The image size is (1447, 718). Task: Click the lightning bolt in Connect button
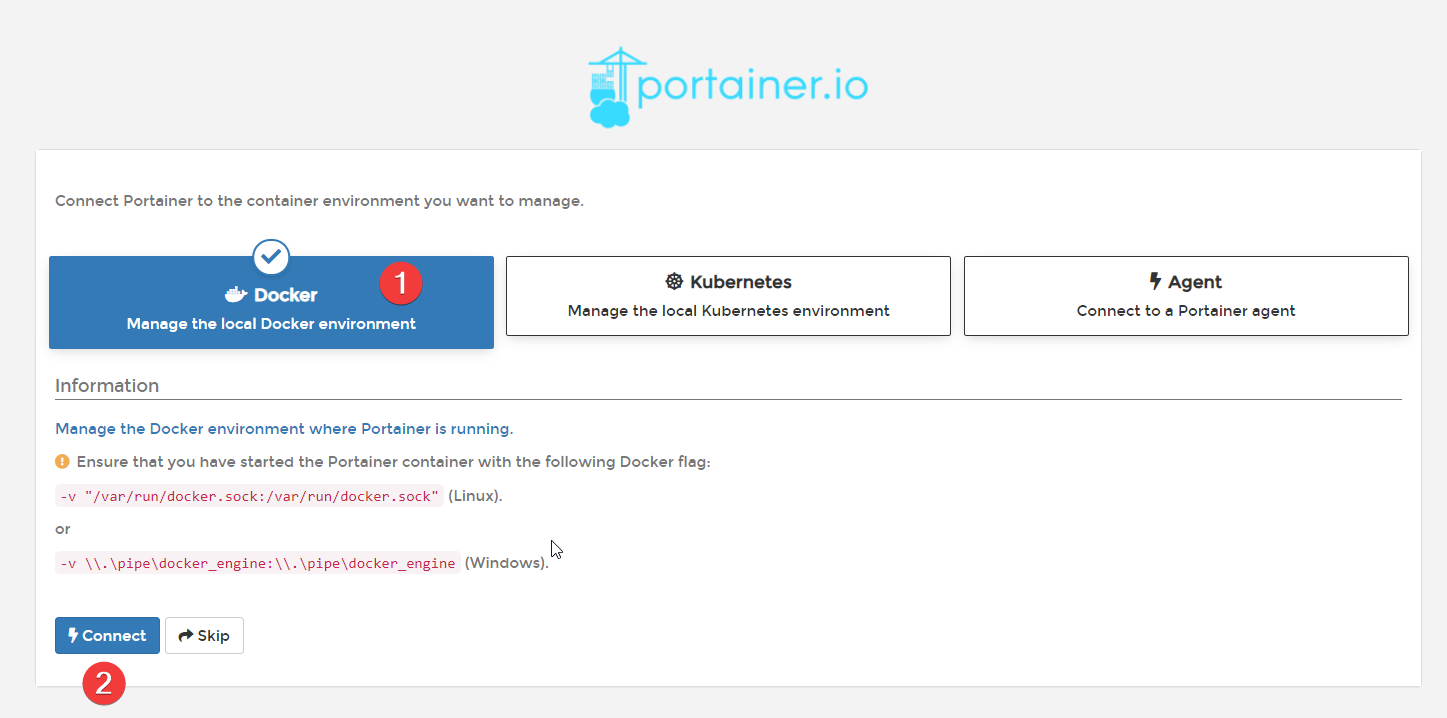73,636
